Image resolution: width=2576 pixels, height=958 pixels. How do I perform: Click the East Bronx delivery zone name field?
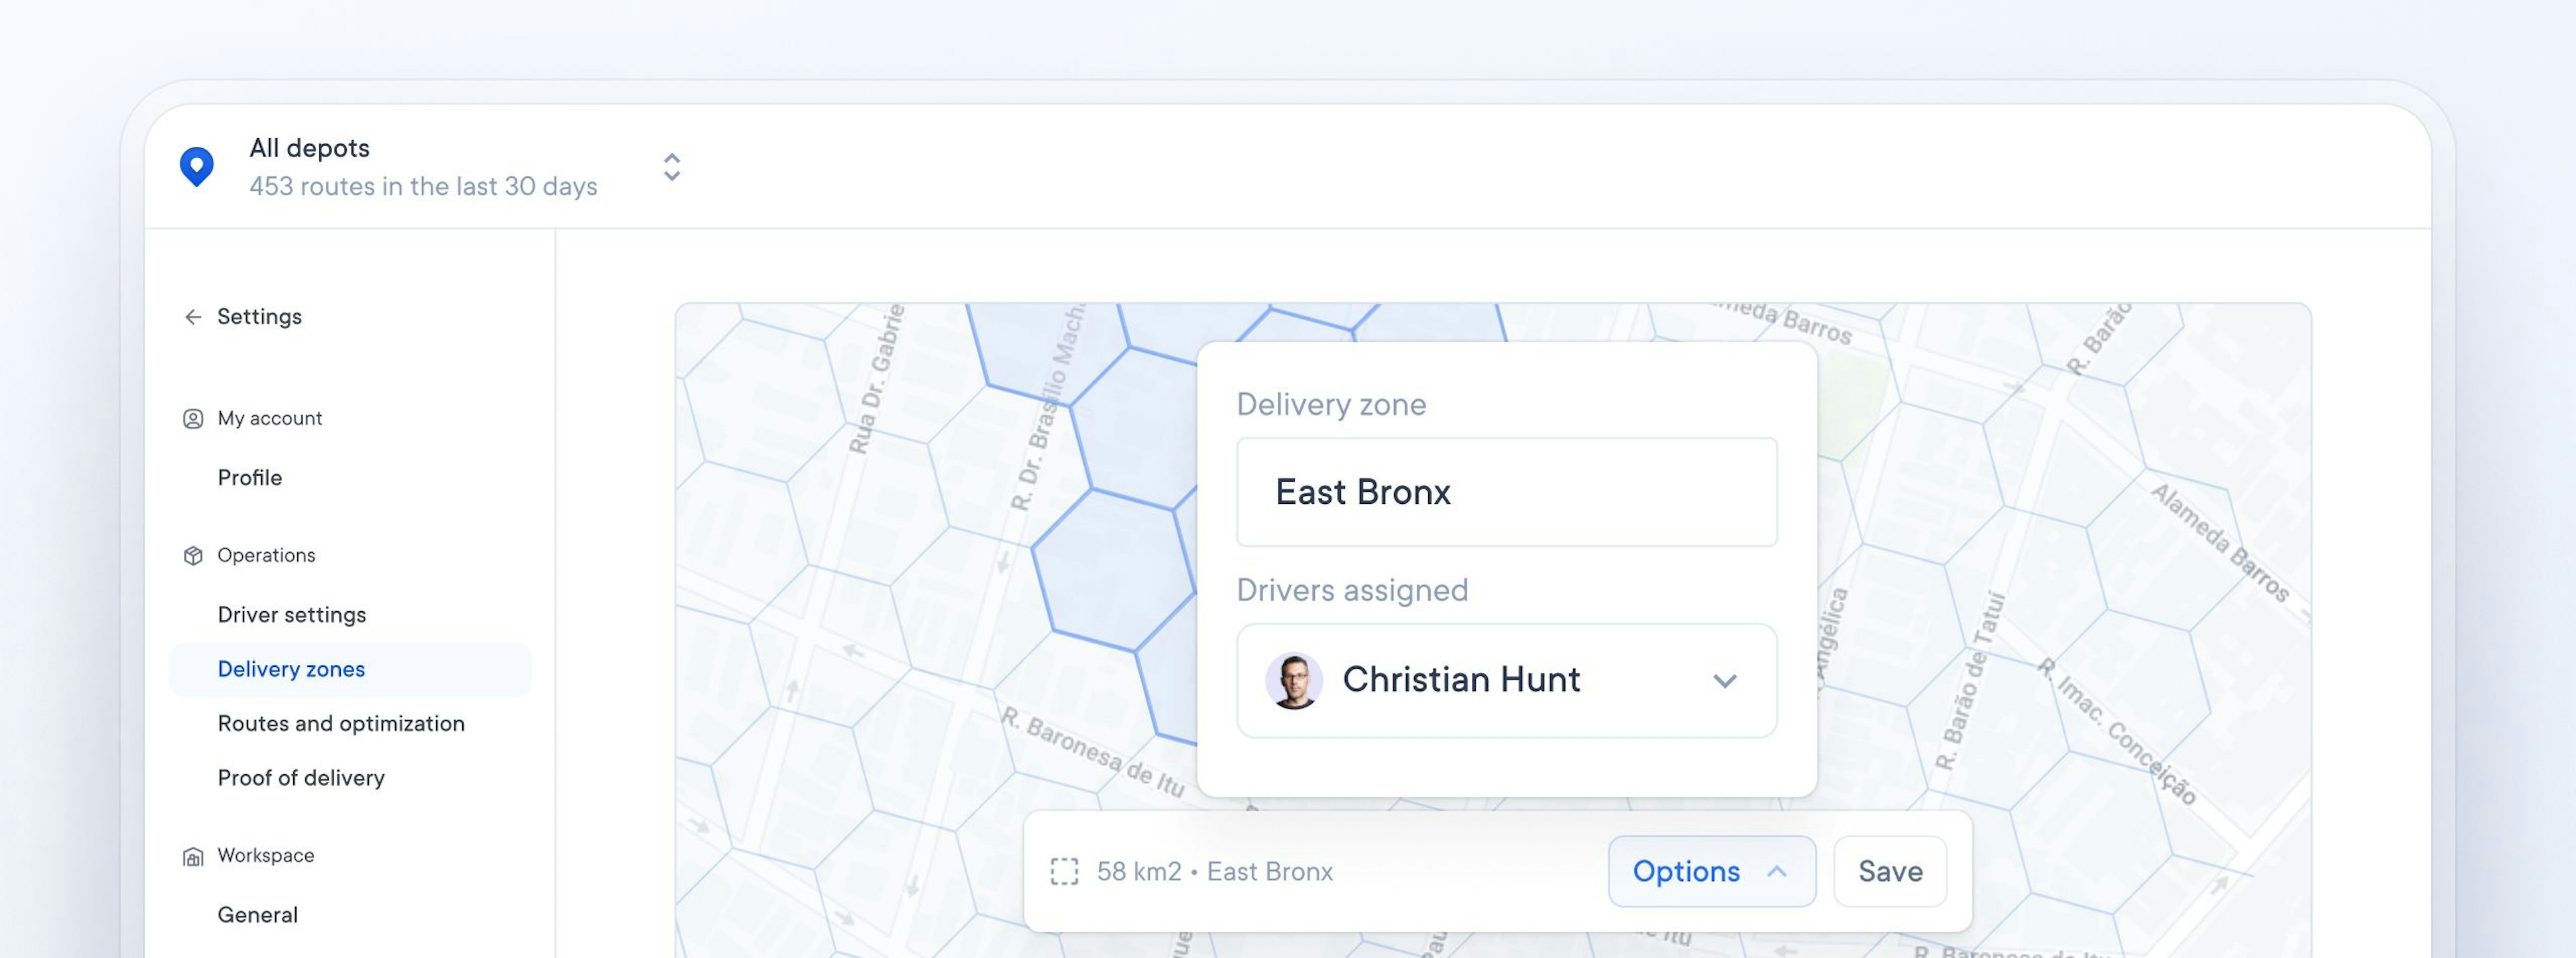[x=1505, y=491]
